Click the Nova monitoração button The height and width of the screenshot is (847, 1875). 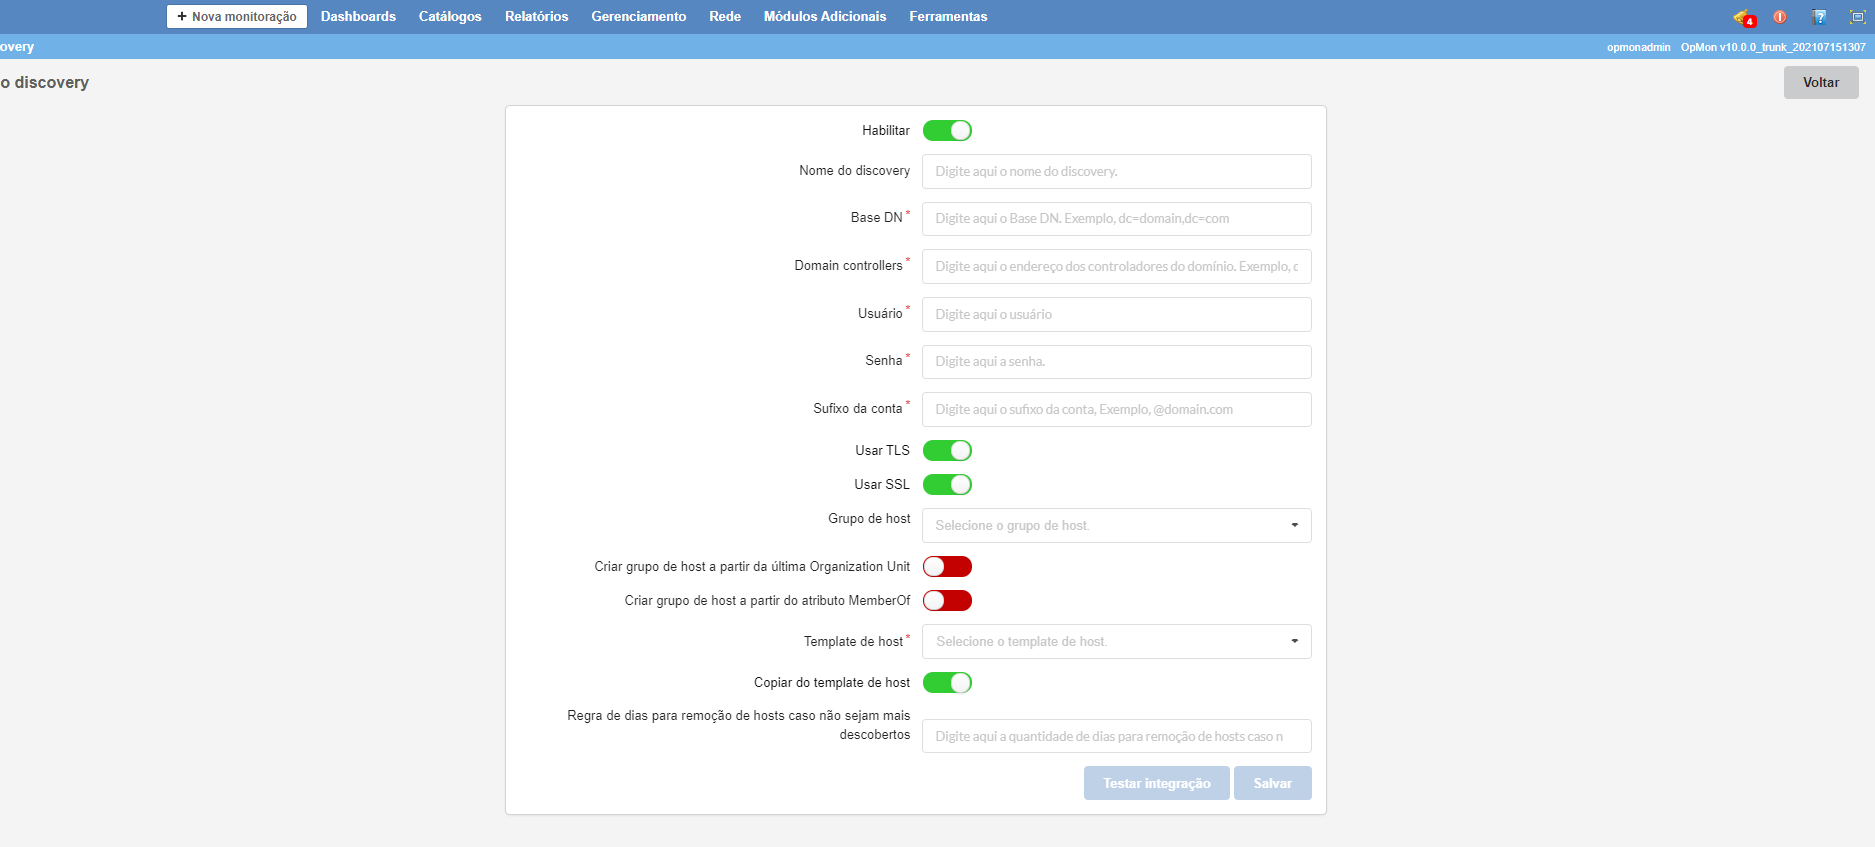[x=237, y=17]
